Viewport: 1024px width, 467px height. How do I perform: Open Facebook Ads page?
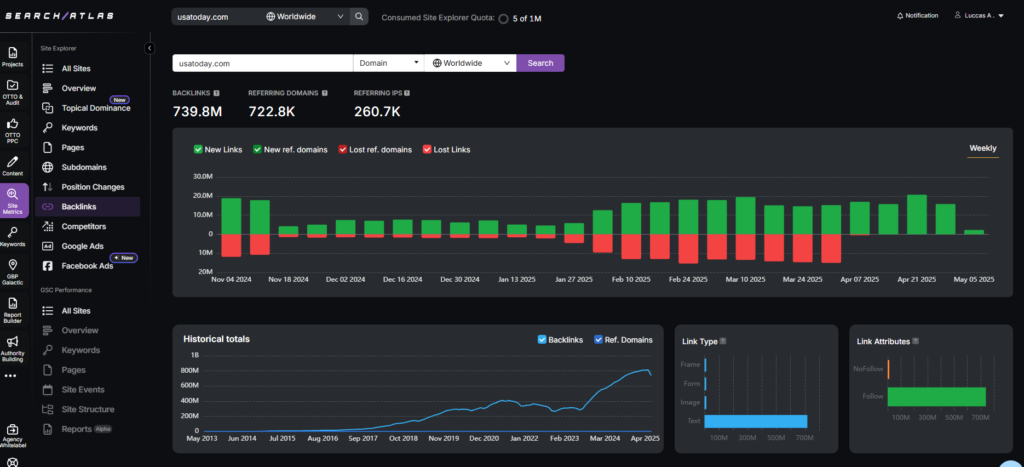click(88, 266)
